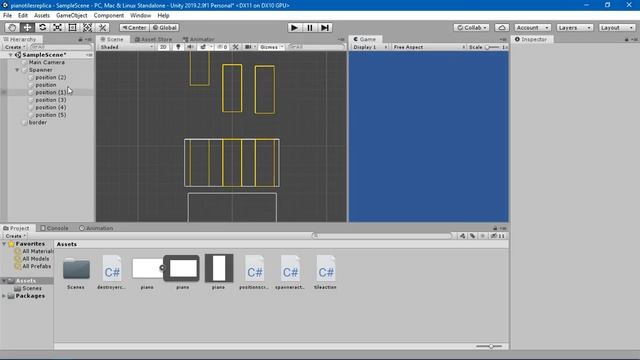Select the Rotate tool
640x360 pixels.
pyautogui.click(x=42, y=27)
